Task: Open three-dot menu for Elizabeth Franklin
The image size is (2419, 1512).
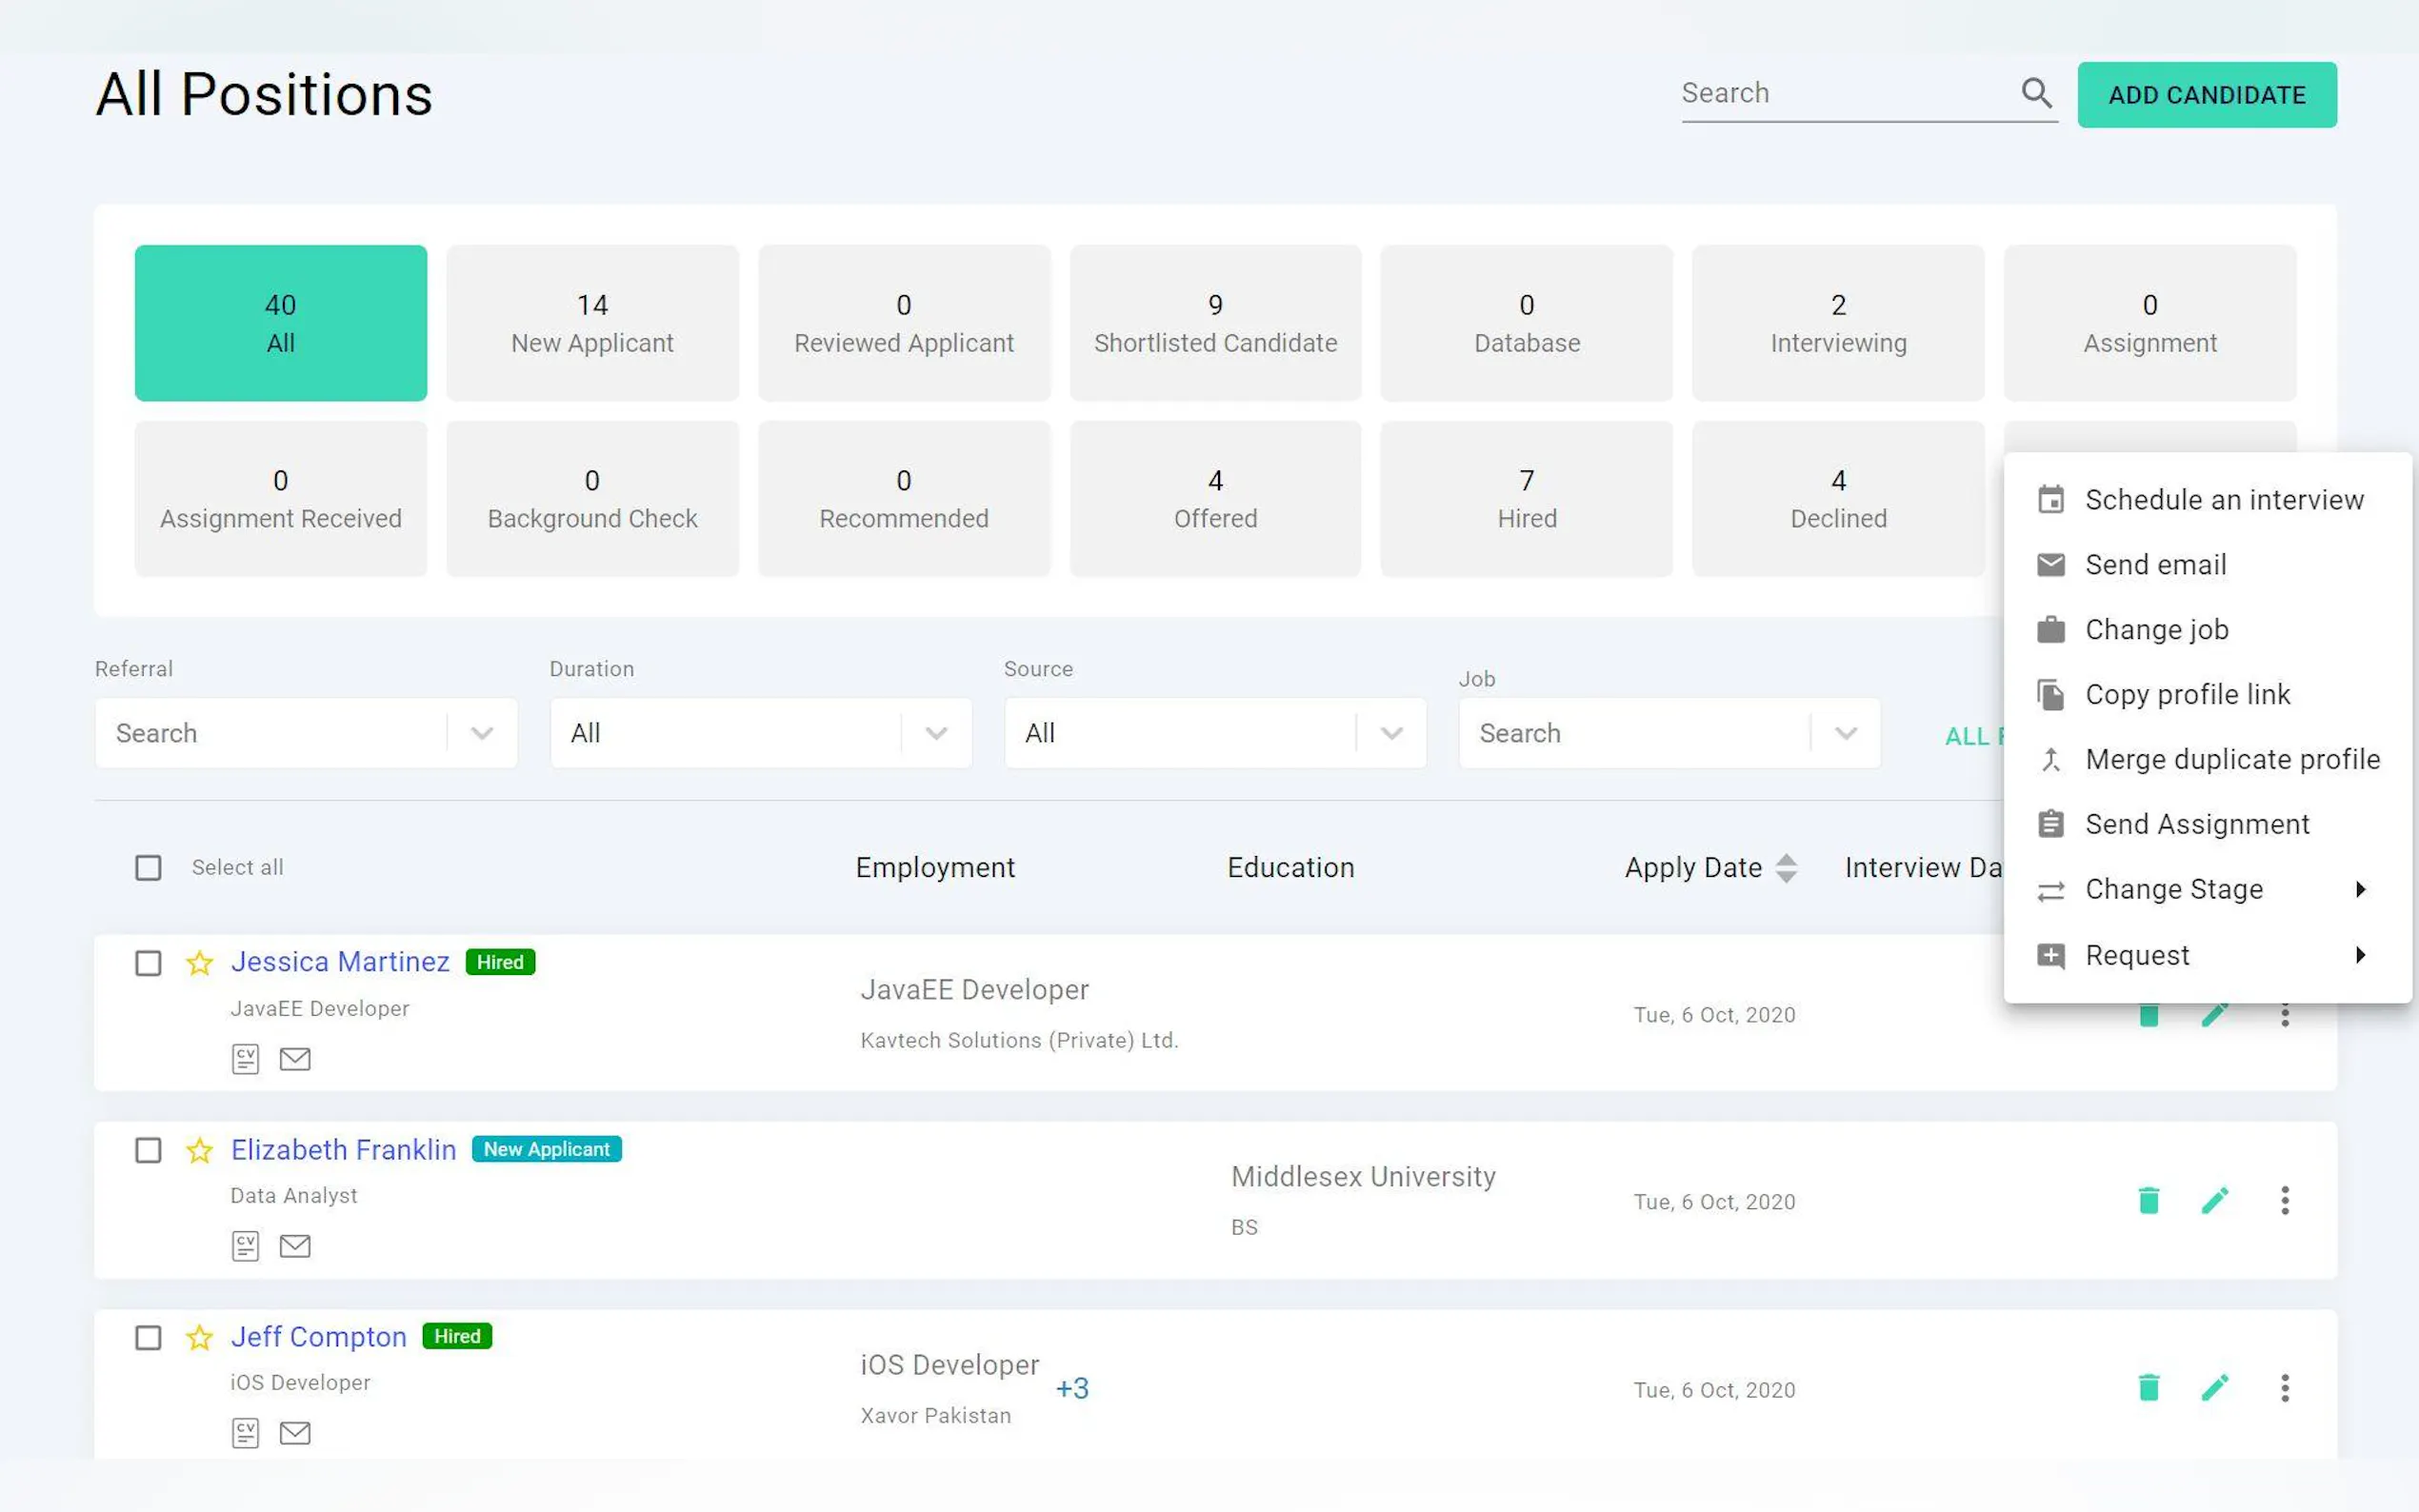Action: (x=2284, y=1200)
